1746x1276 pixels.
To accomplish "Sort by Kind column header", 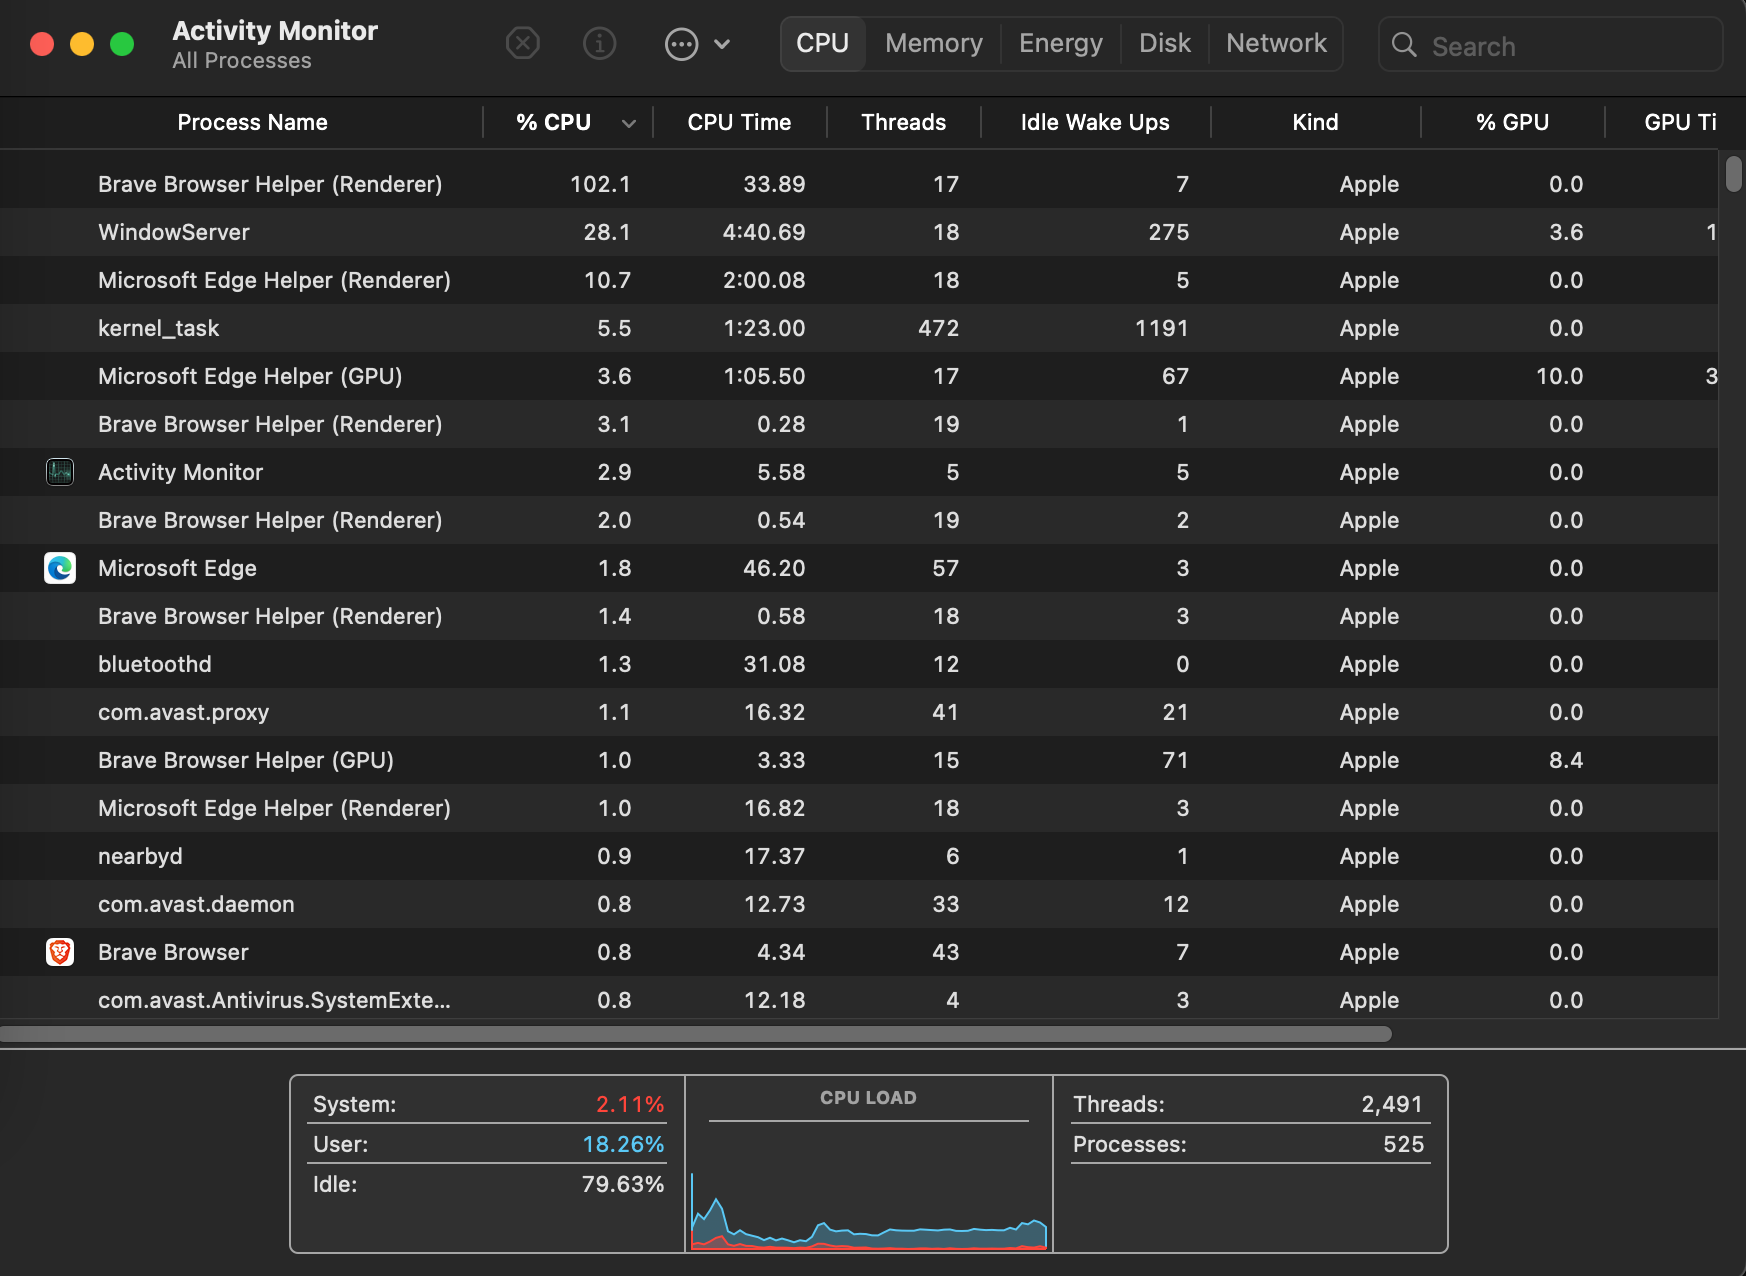I will coord(1315,122).
